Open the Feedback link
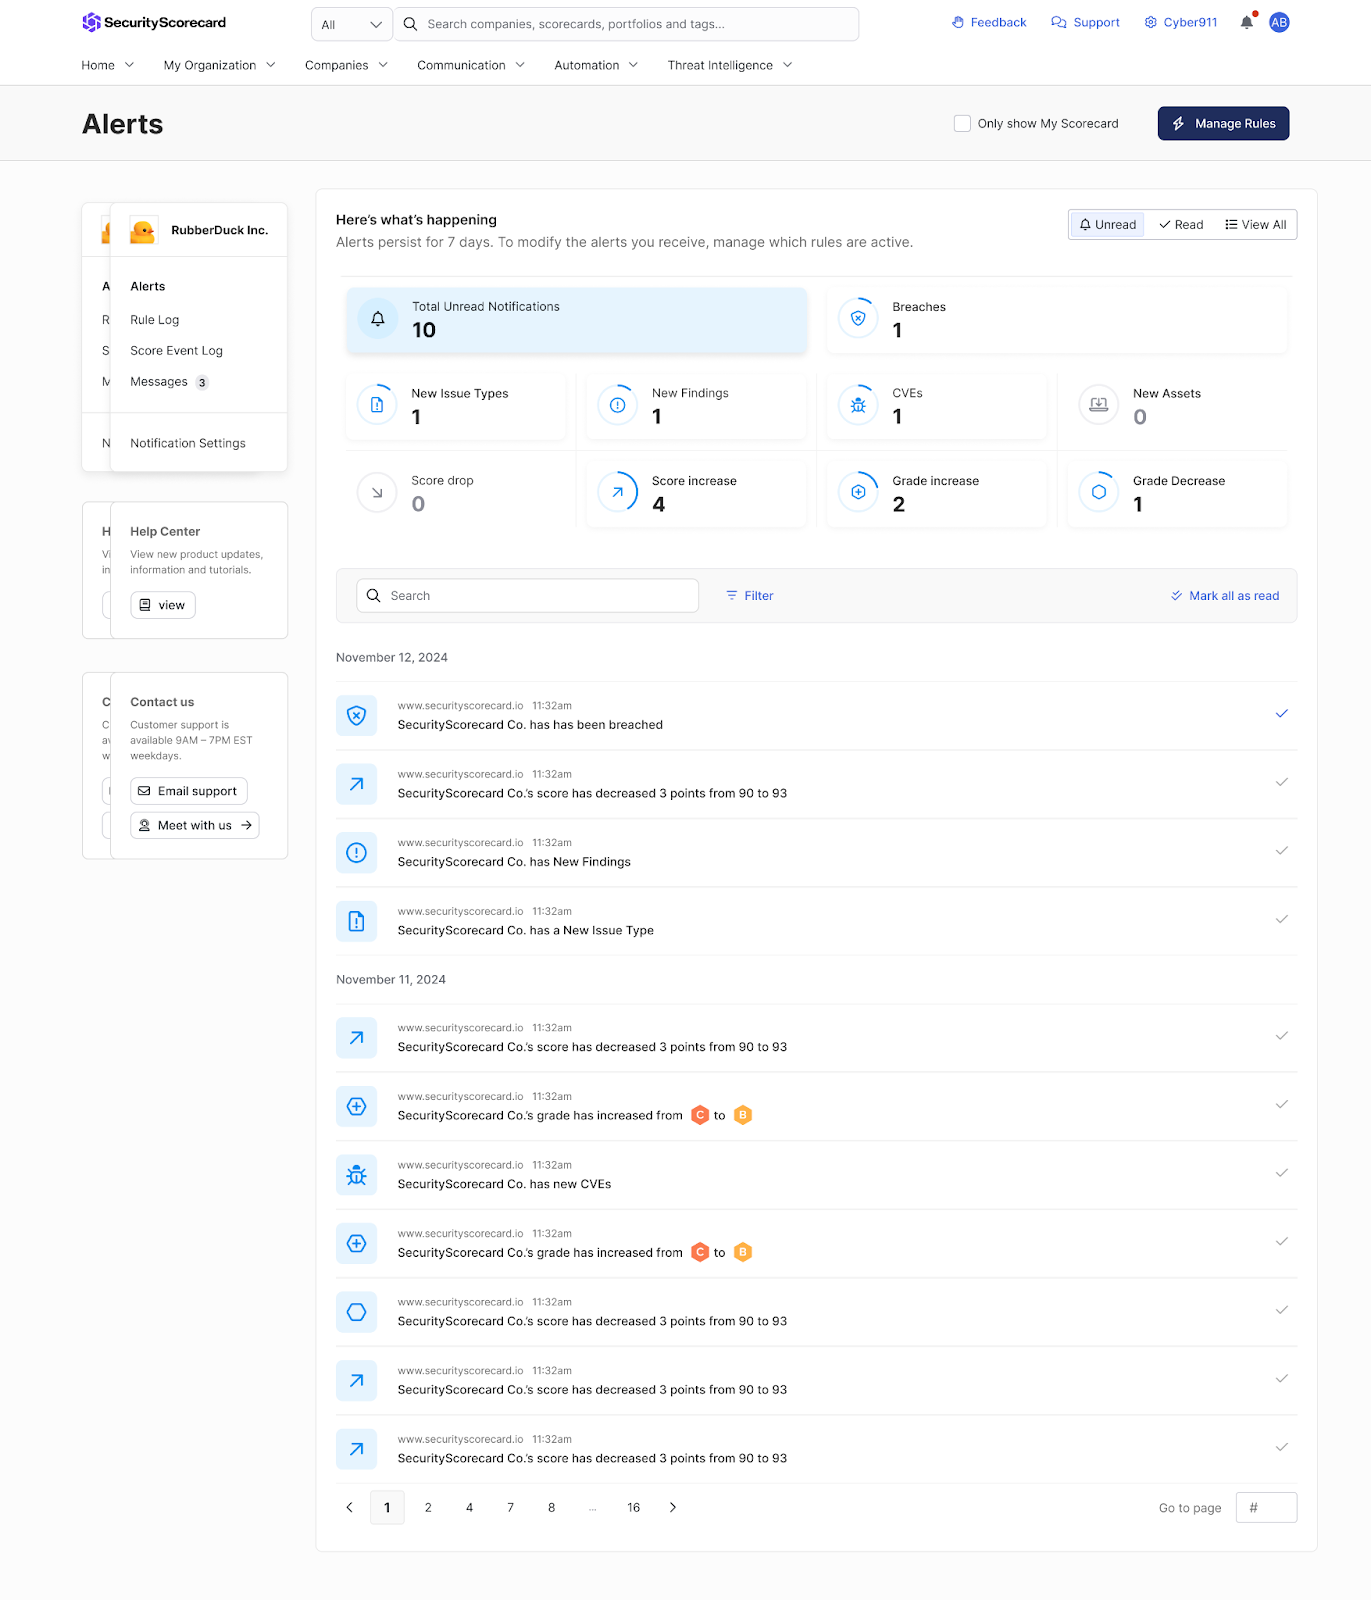 pyautogui.click(x=989, y=22)
